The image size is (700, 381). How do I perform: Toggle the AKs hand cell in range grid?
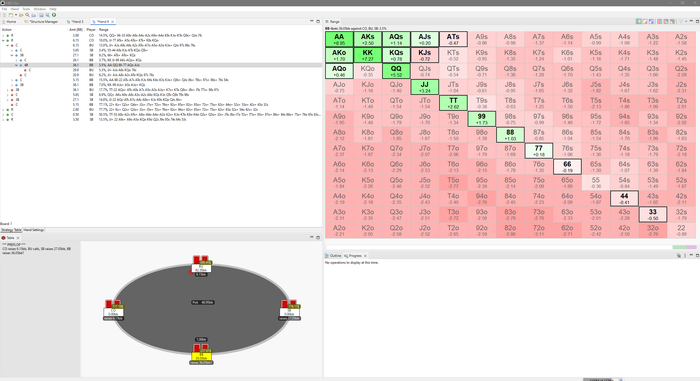[x=367, y=39]
